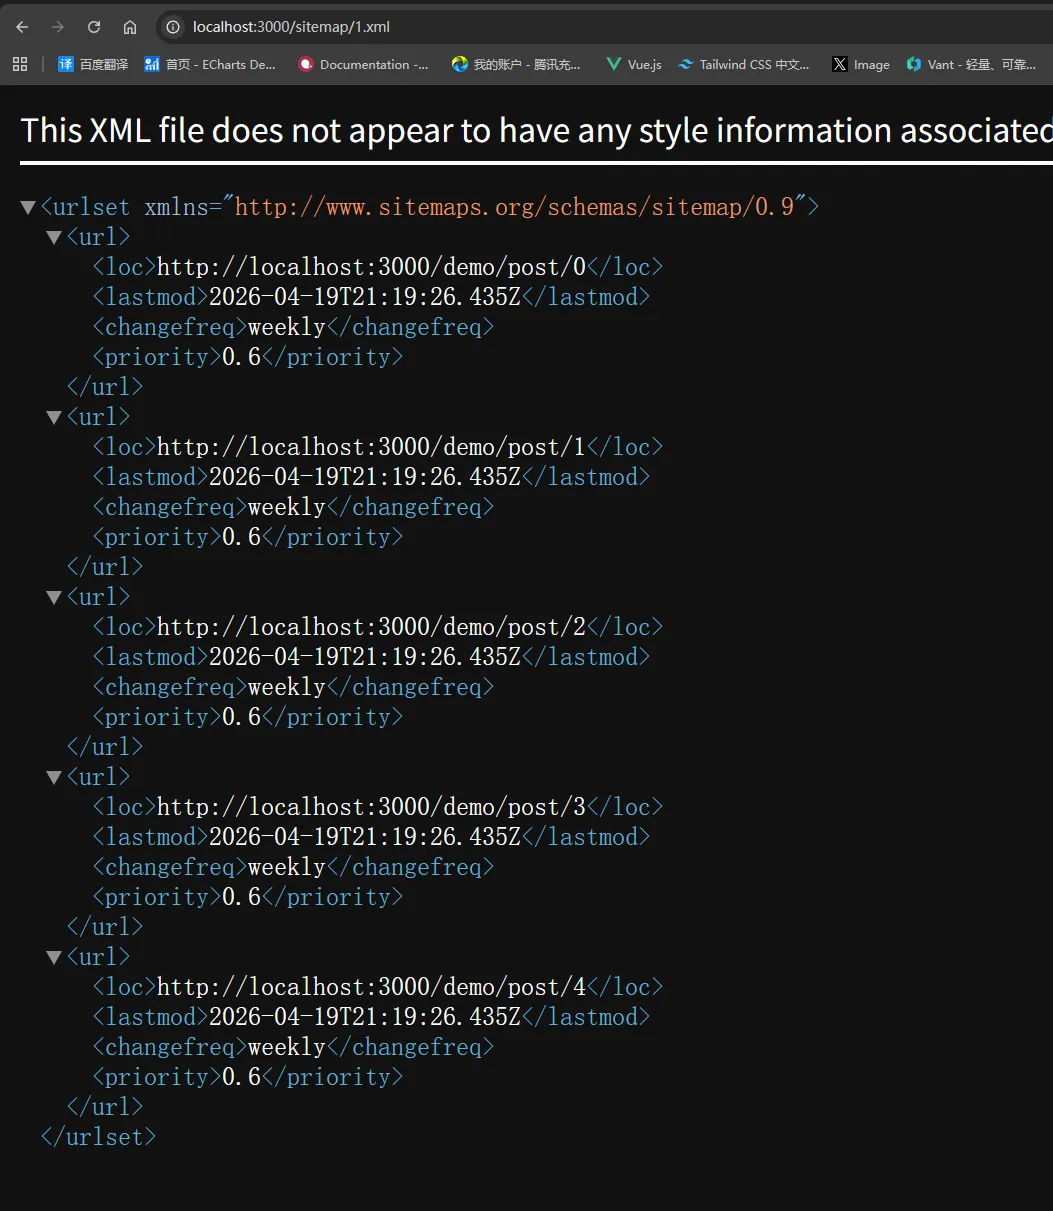
Task: Click the lastmod date under post/2
Action: point(365,657)
